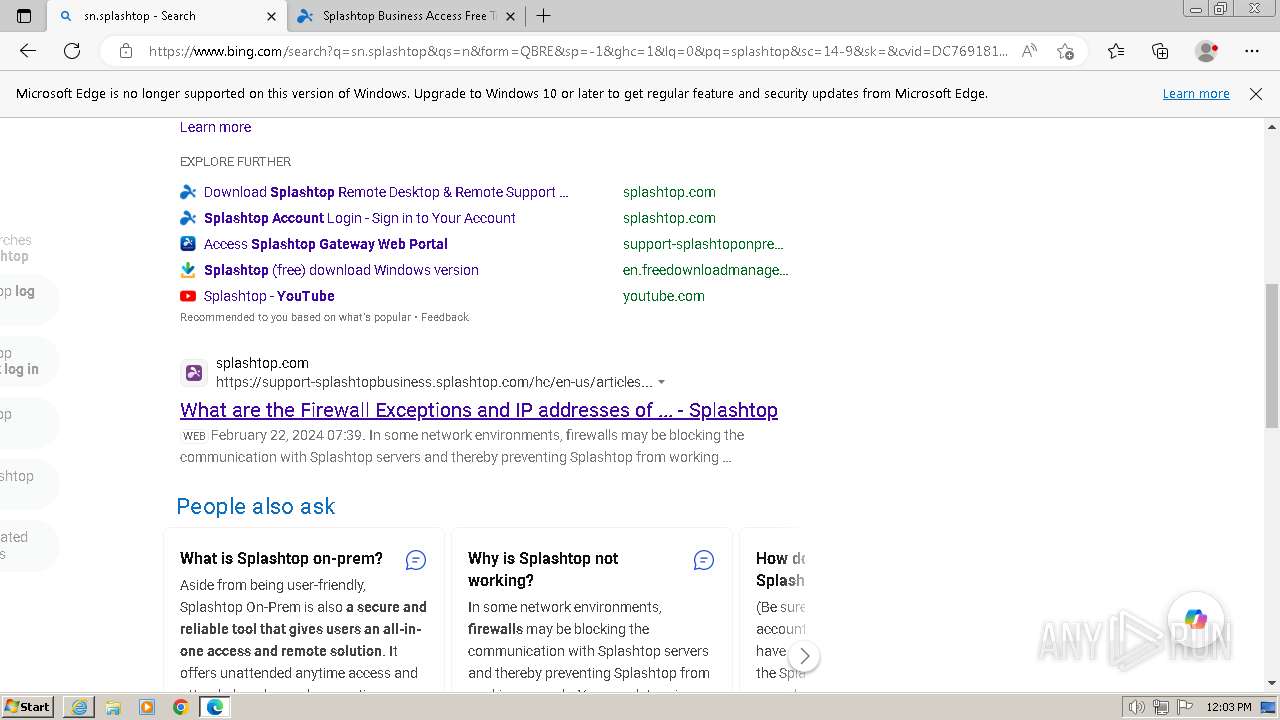Click the YouTube icon in Explore Further

point(188,296)
